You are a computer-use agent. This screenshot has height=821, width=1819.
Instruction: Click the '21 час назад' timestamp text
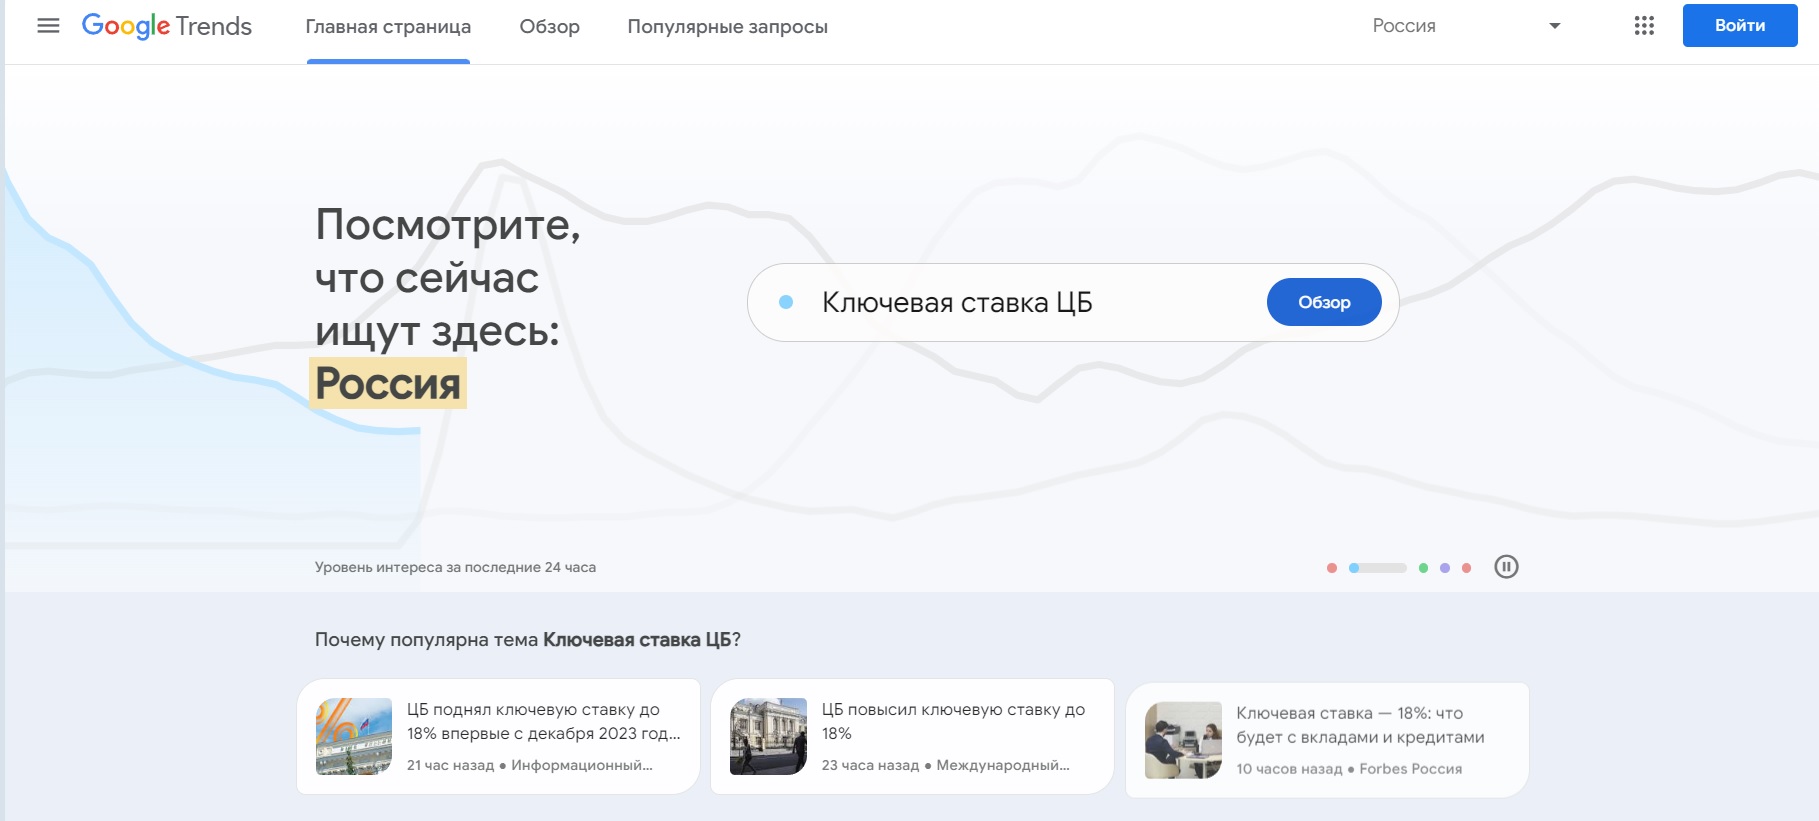click(x=450, y=765)
